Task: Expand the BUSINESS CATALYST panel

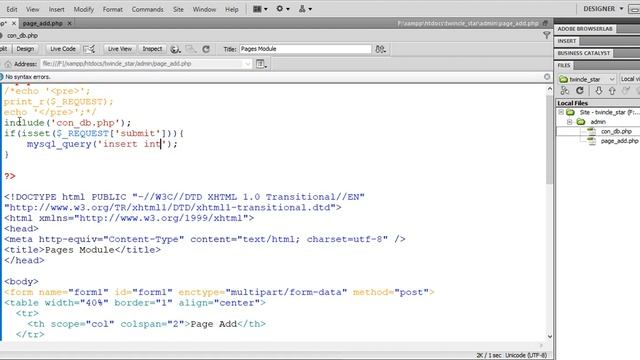Action: point(584,53)
